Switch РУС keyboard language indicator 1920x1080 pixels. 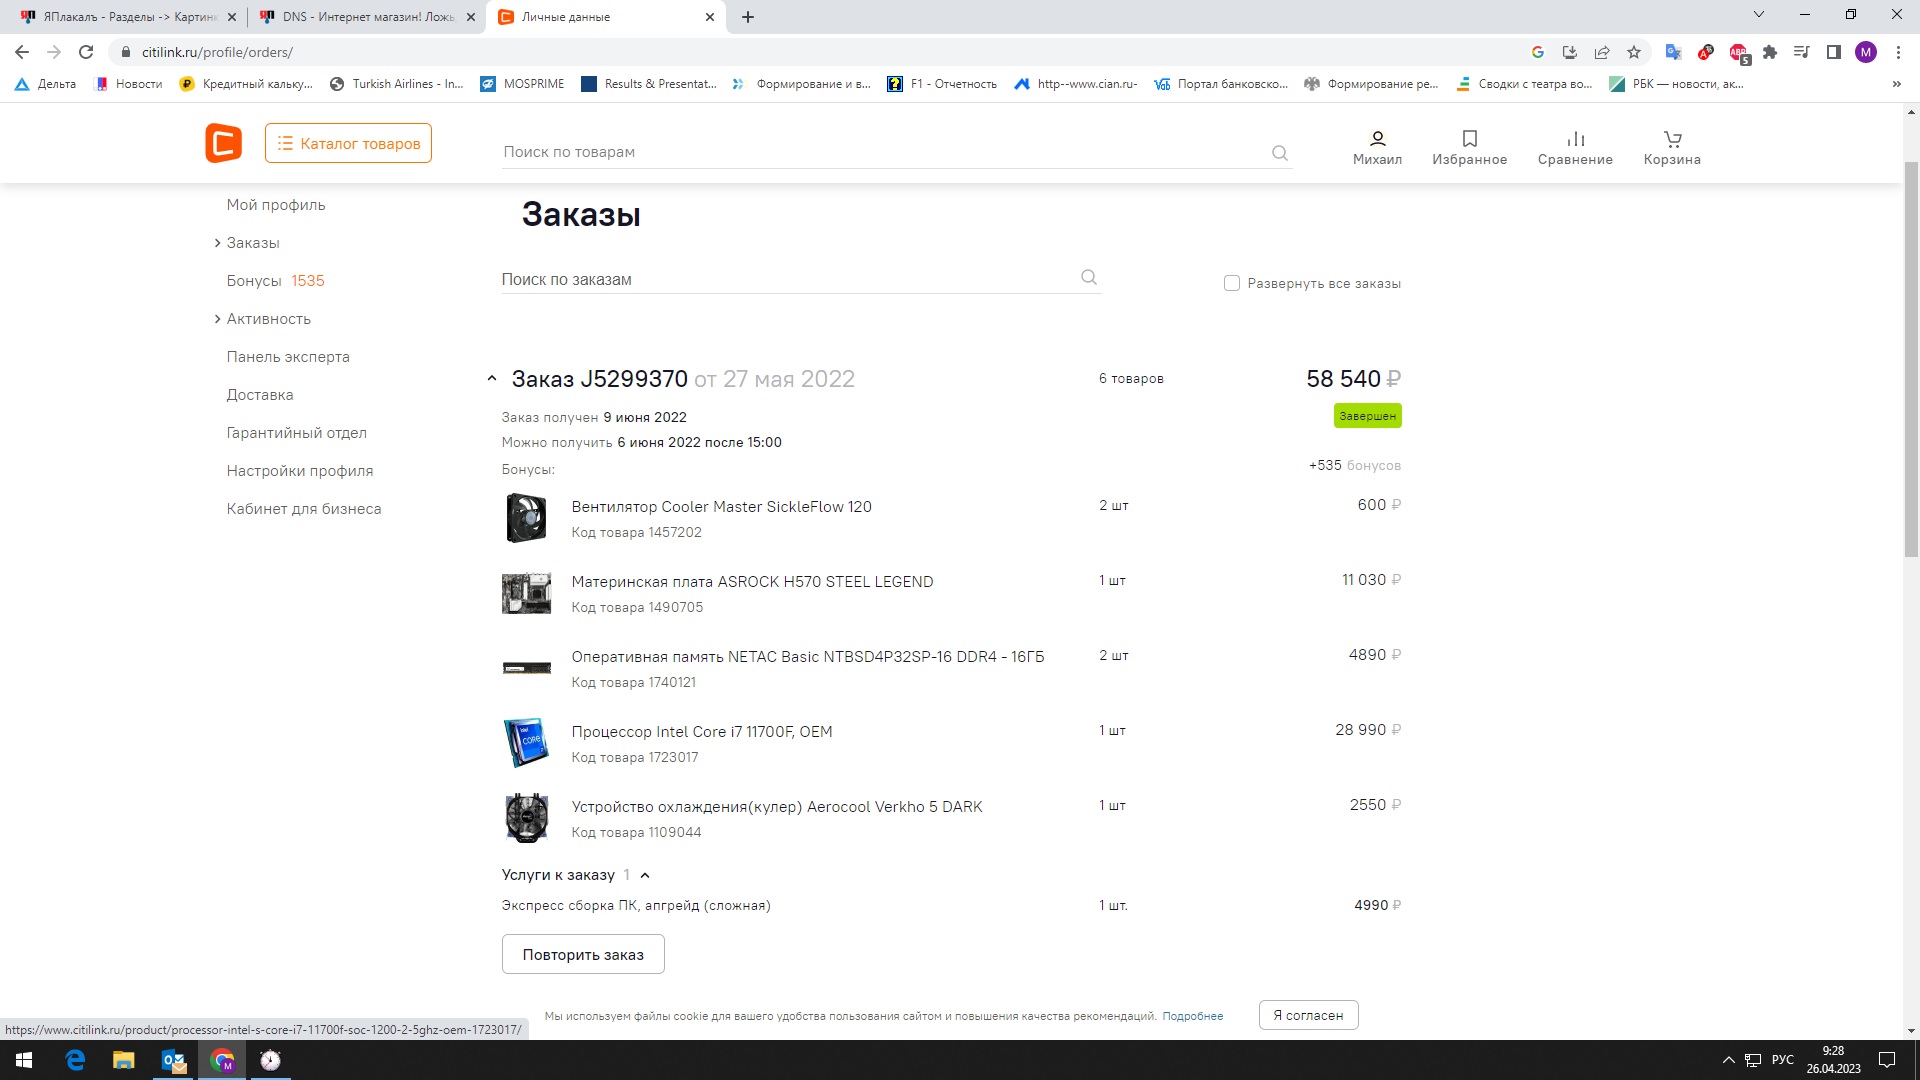tap(1782, 1060)
